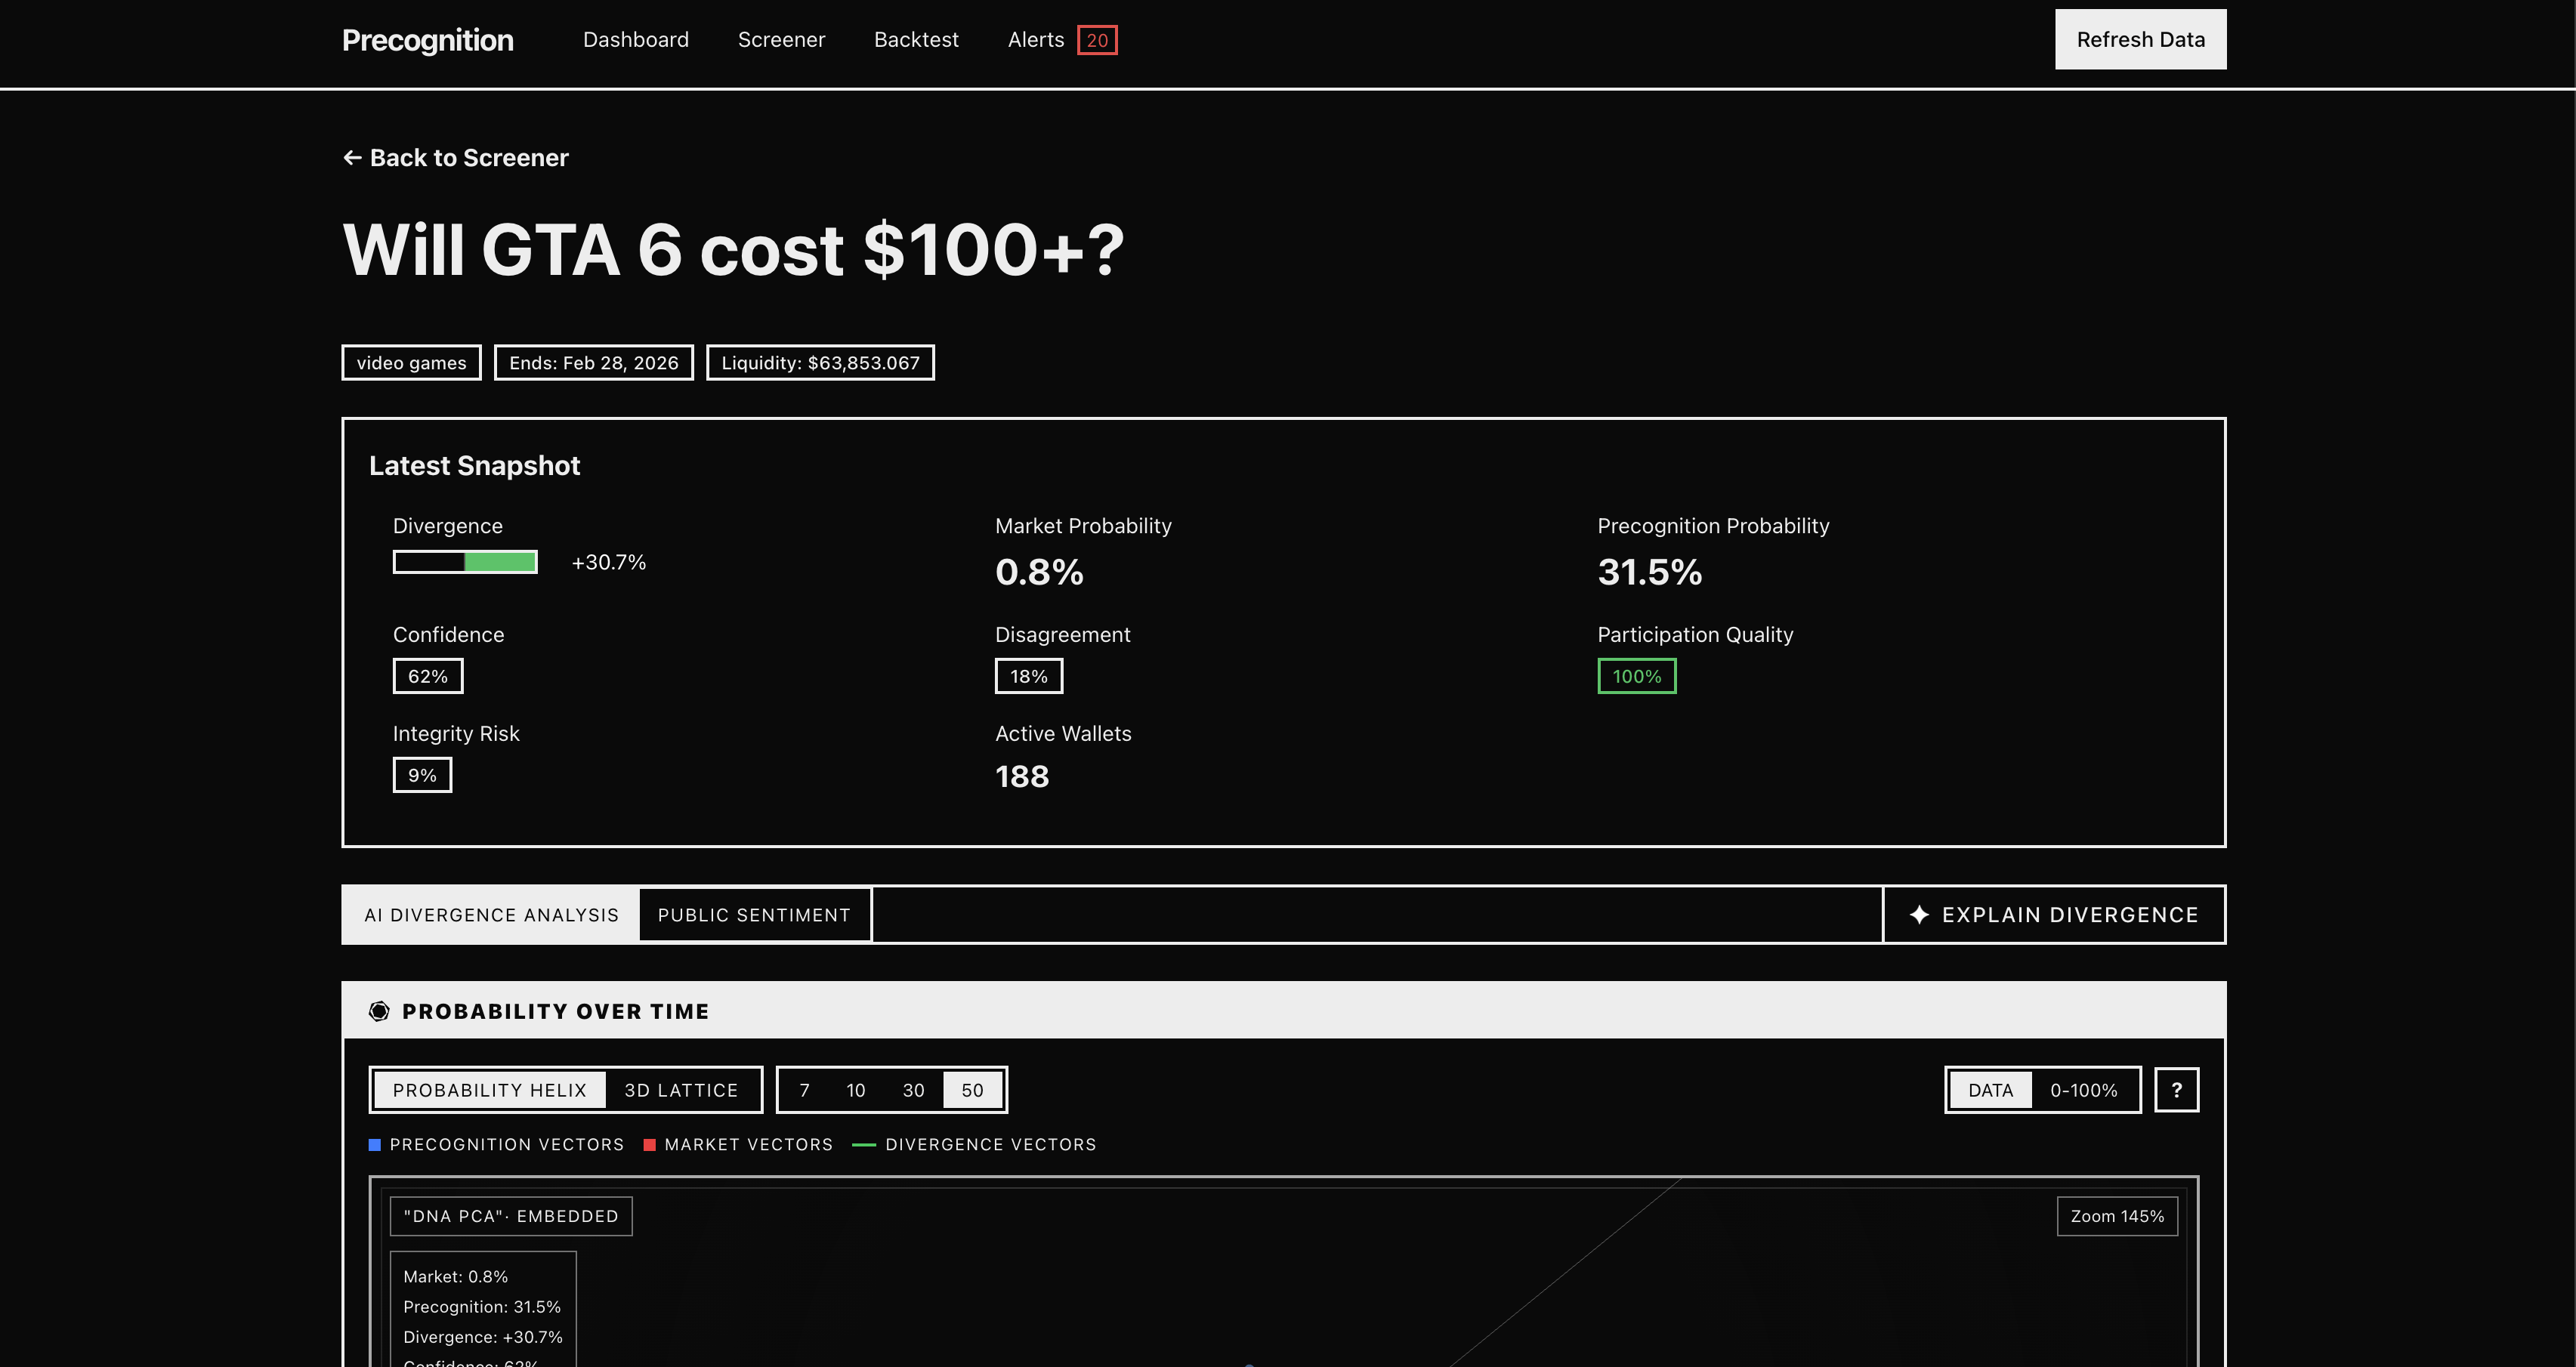Select Probability Helix view mode
This screenshot has width=2576, height=1367.
click(489, 1090)
